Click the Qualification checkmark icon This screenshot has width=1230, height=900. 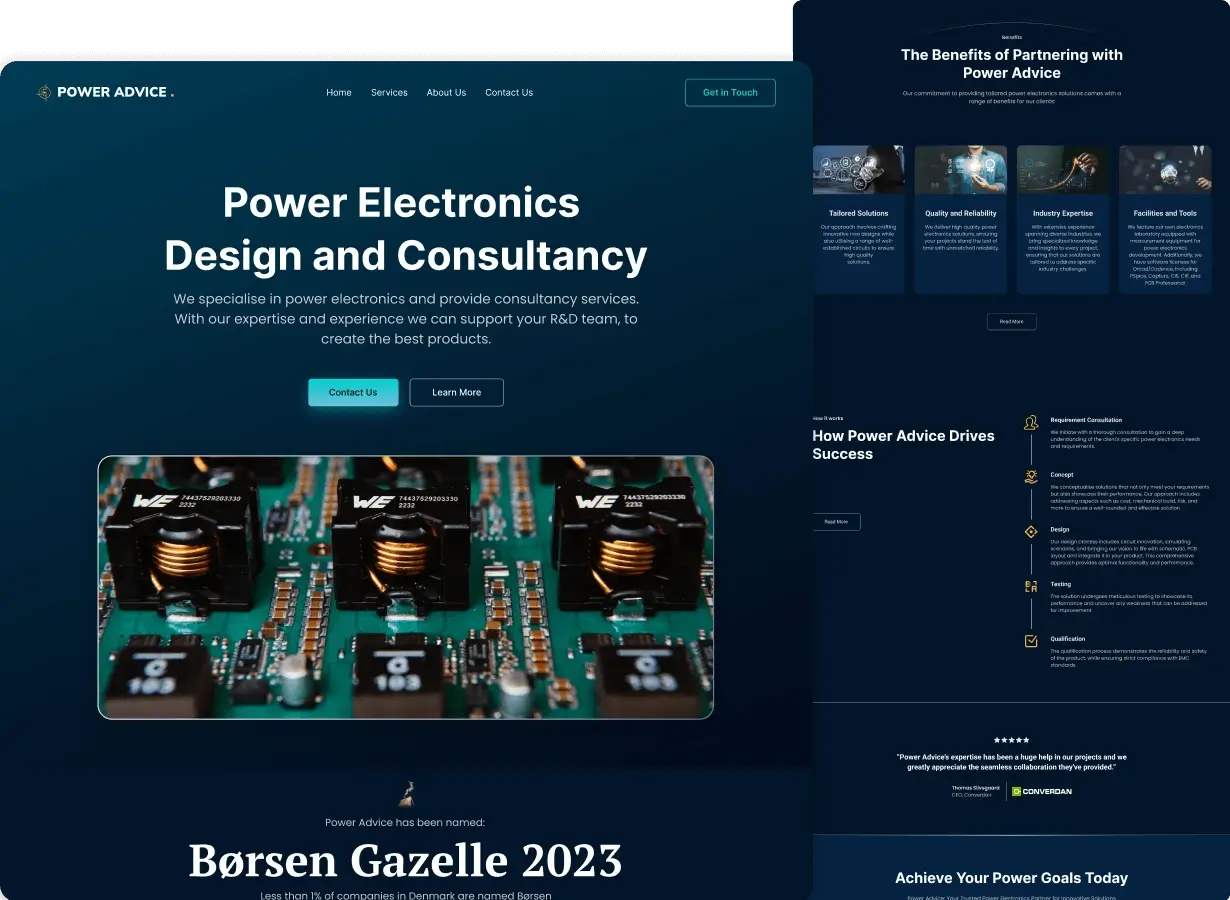point(1031,642)
